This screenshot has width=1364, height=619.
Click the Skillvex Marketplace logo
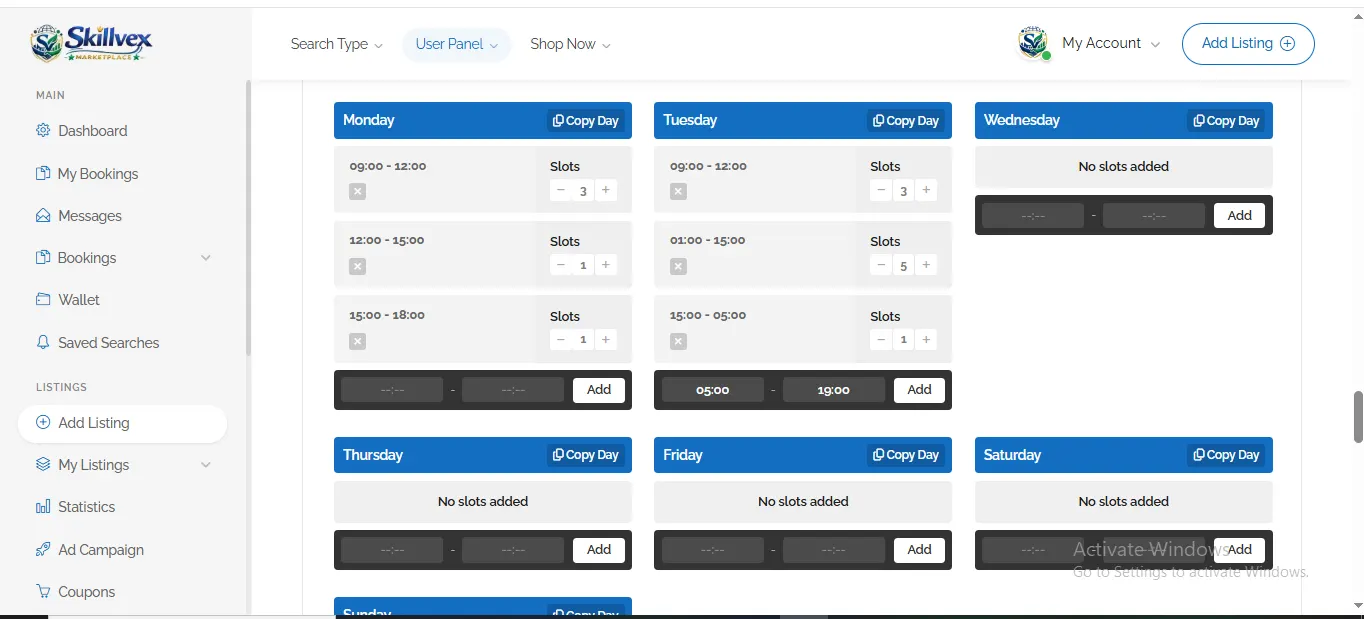click(92, 43)
